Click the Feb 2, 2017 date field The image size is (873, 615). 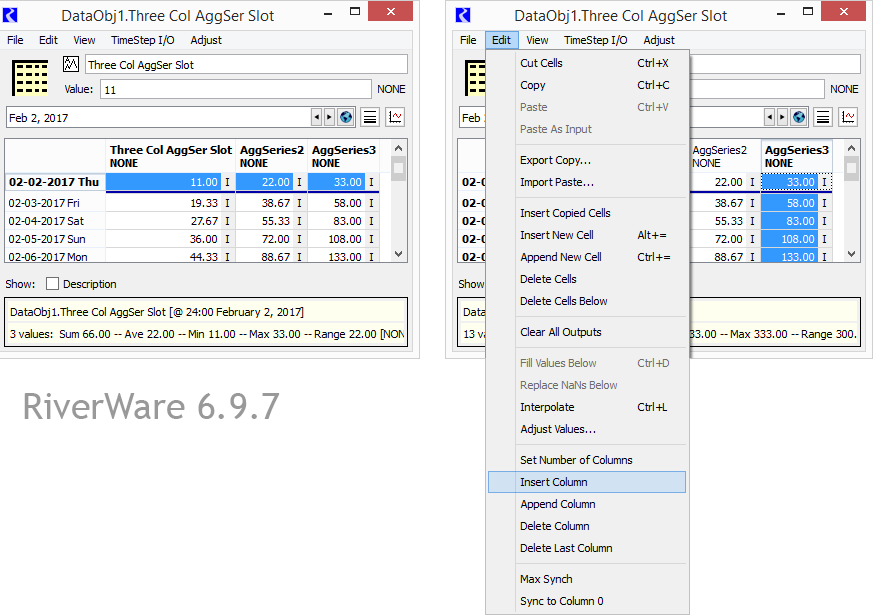click(159, 117)
